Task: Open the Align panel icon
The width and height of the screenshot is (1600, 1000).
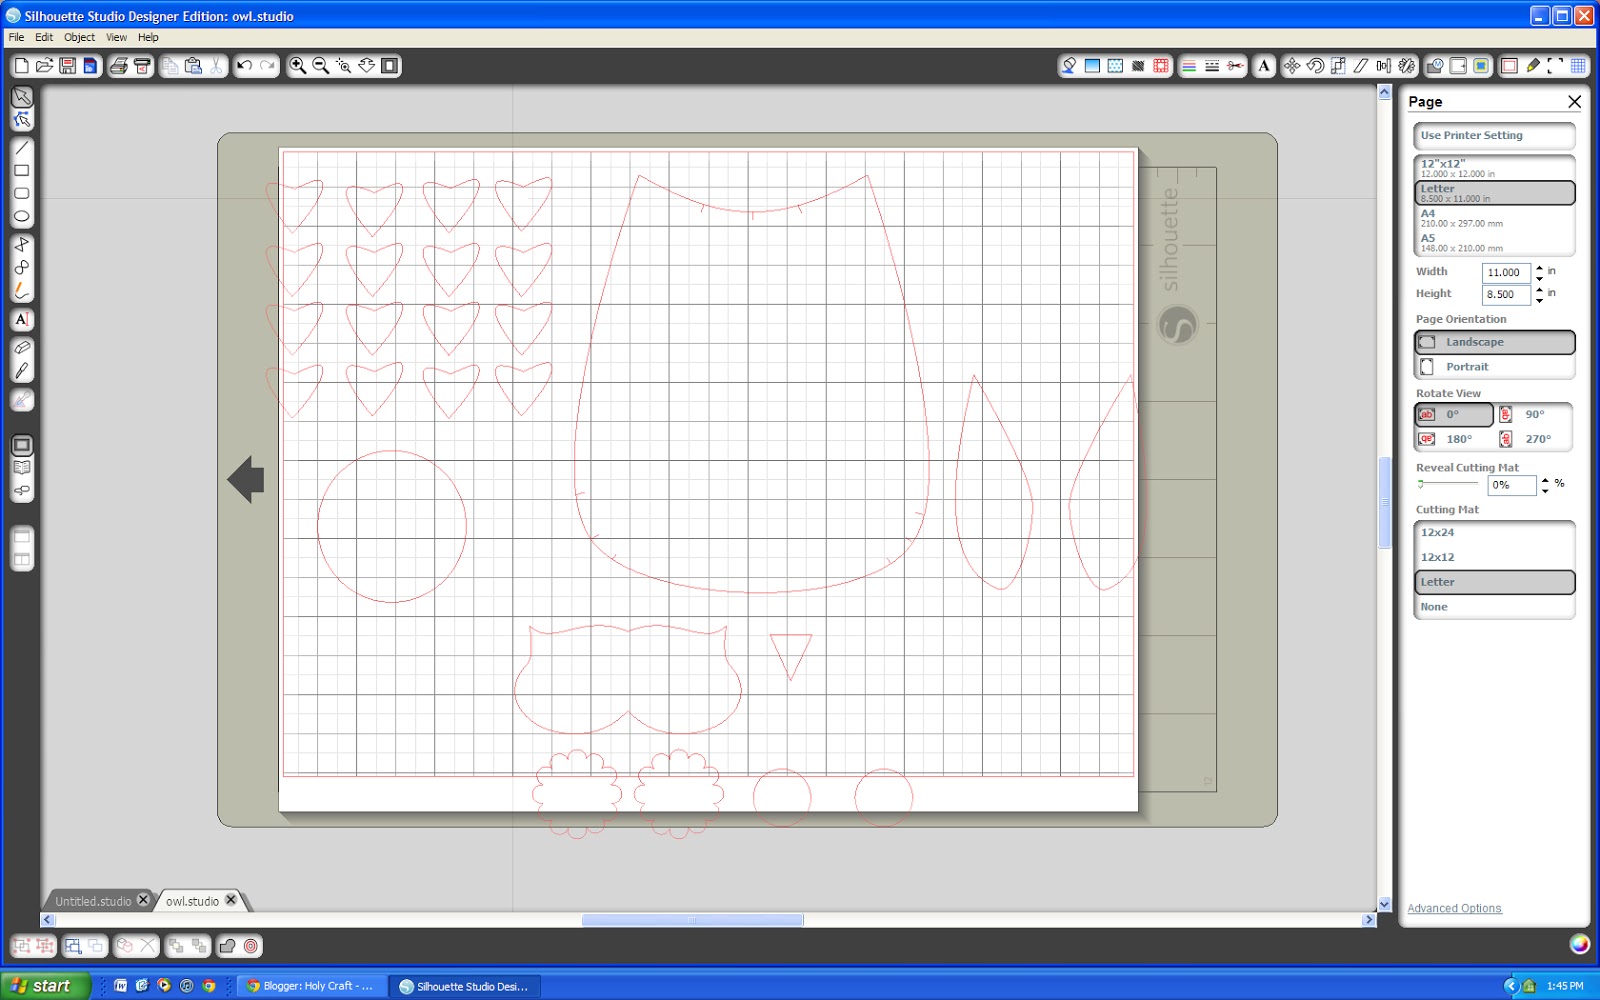Action: 1384,66
